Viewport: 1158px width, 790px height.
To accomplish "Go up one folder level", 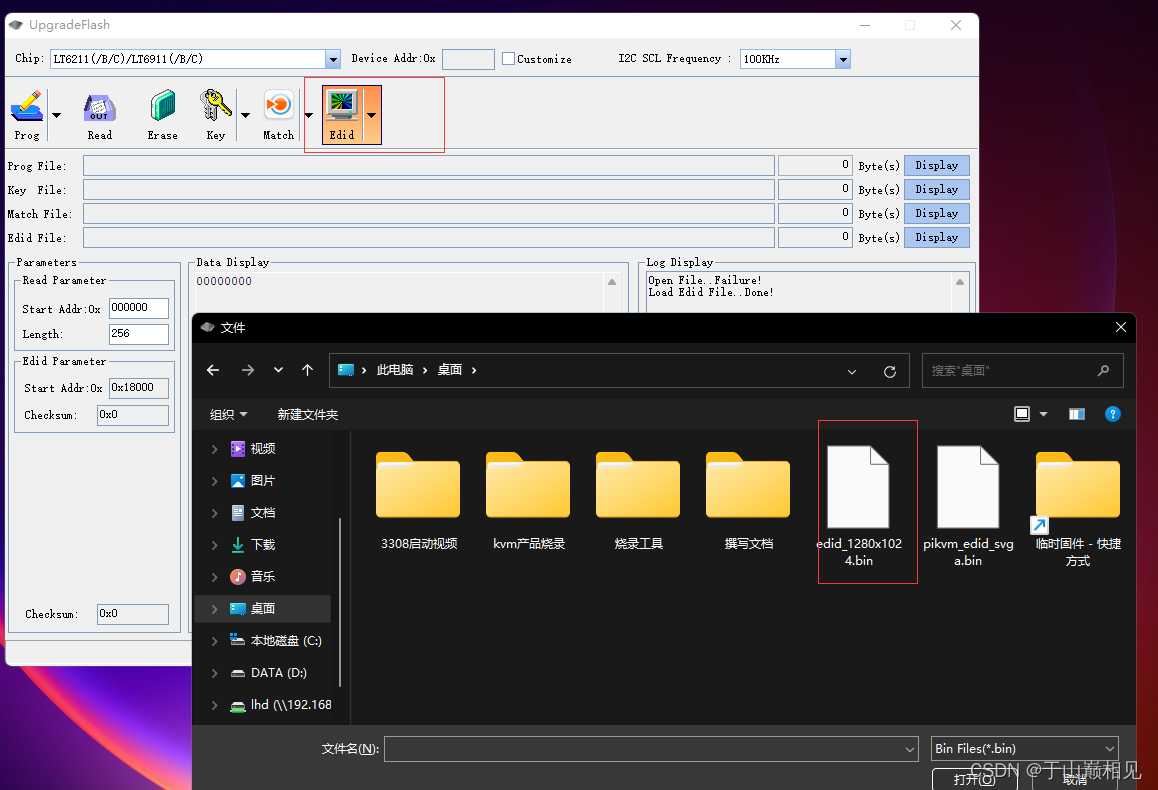I will 307,370.
